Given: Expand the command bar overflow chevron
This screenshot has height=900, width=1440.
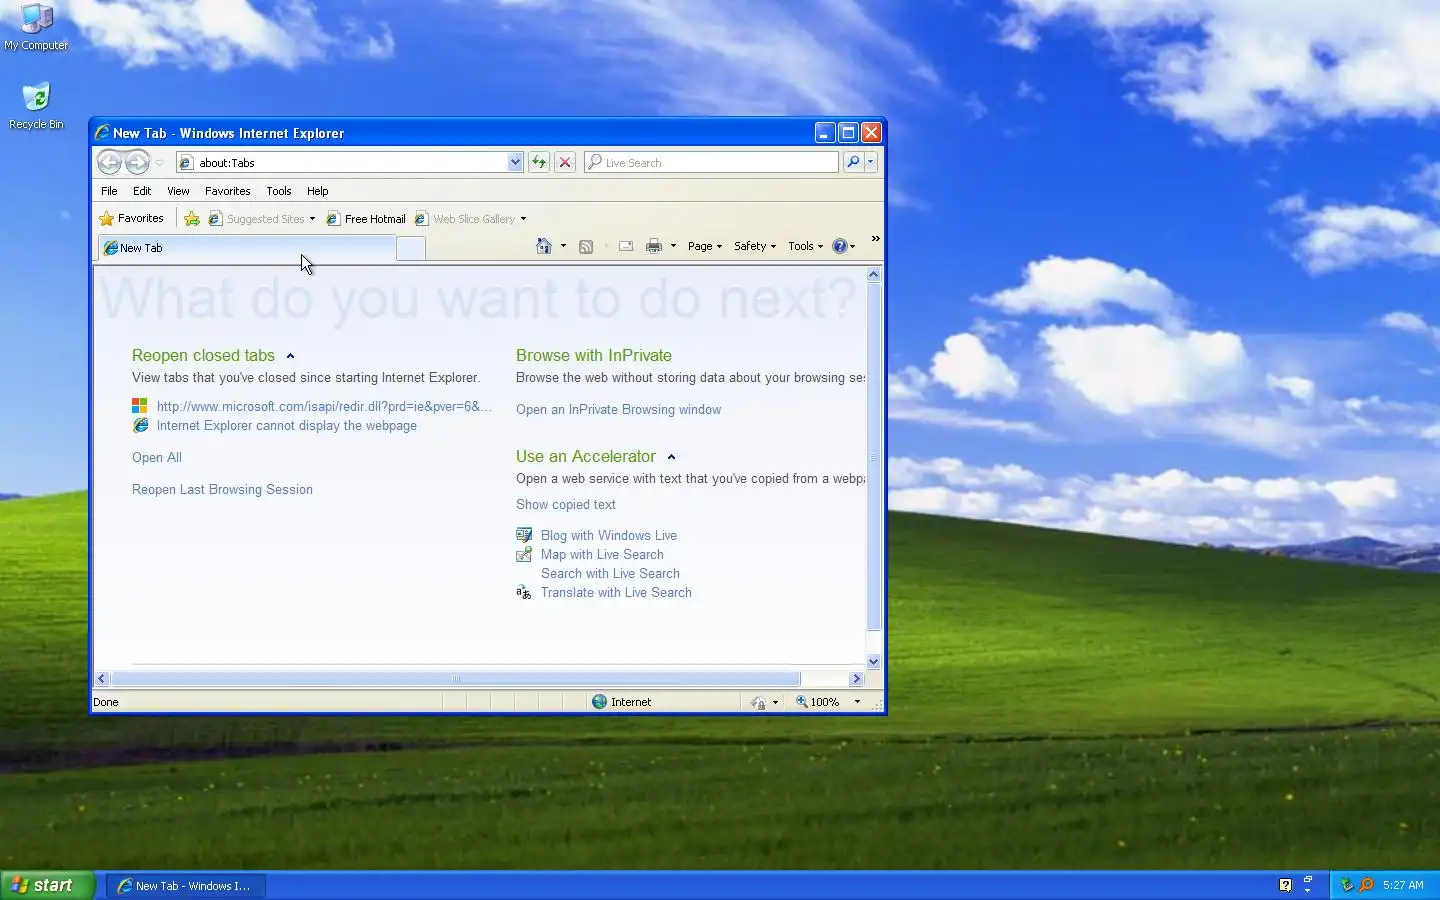Looking at the screenshot, I should coord(875,239).
